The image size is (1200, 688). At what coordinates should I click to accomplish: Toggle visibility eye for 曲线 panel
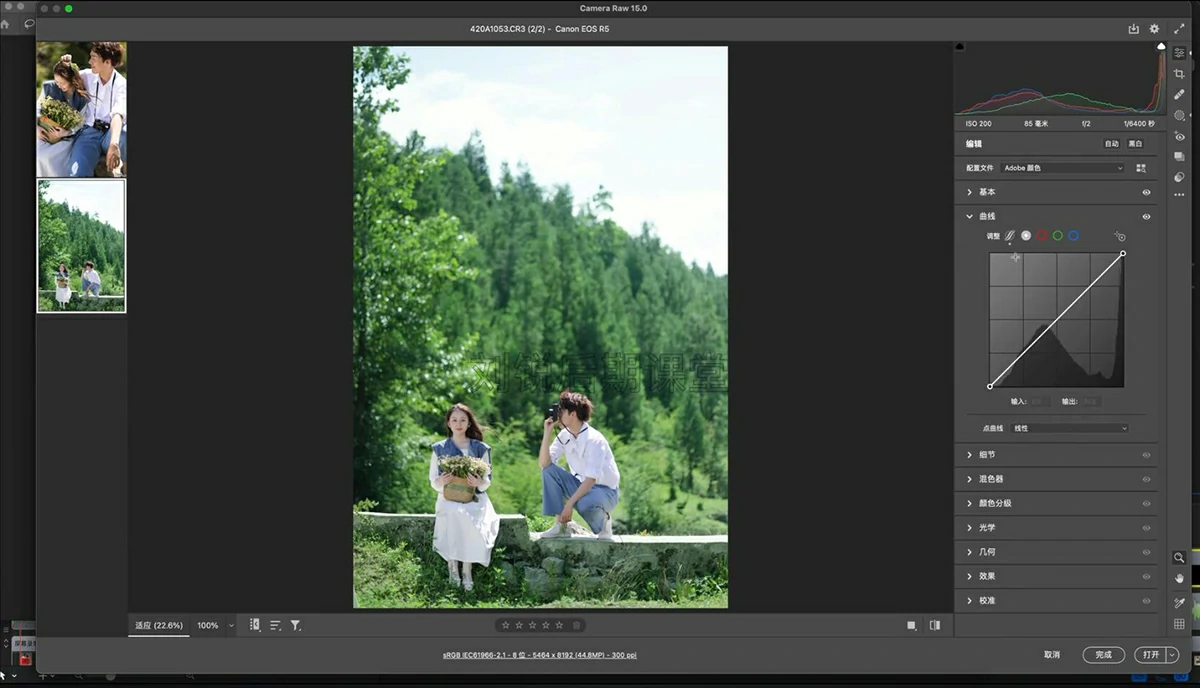point(1146,216)
